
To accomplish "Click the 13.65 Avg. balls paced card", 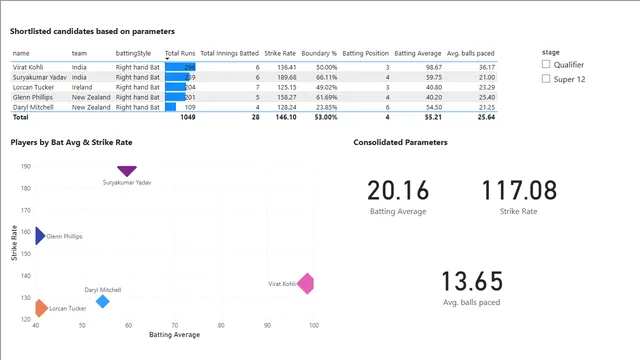I will coord(472,288).
